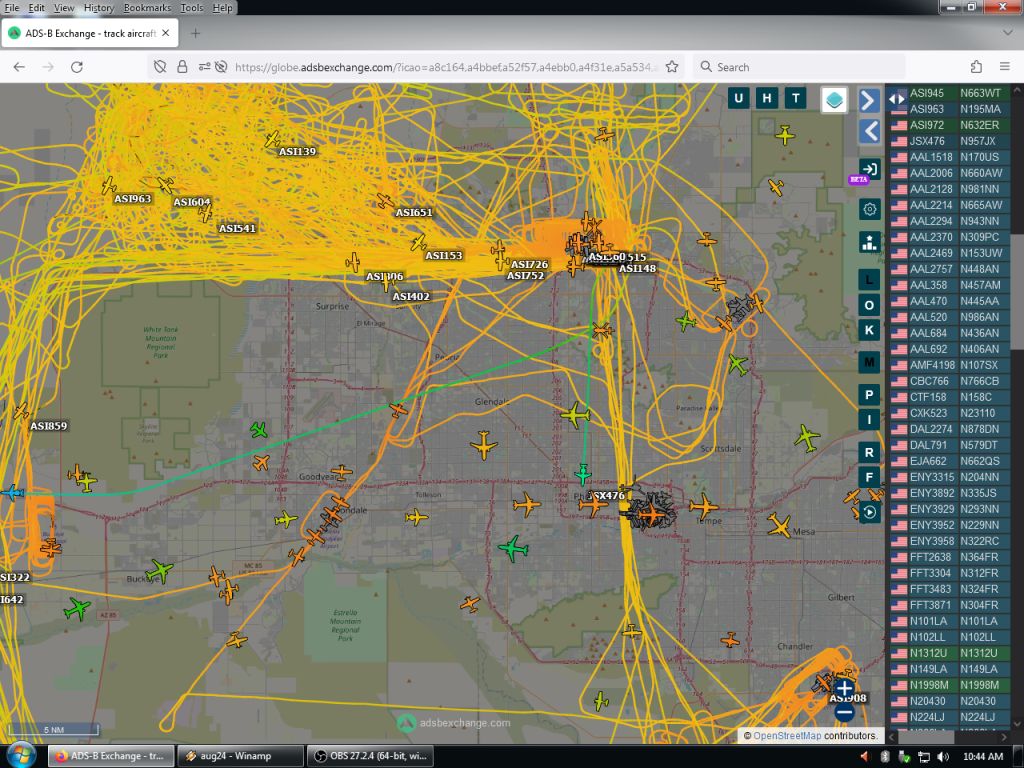Open the Edit menu
The height and width of the screenshot is (768, 1024).
click(37, 8)
